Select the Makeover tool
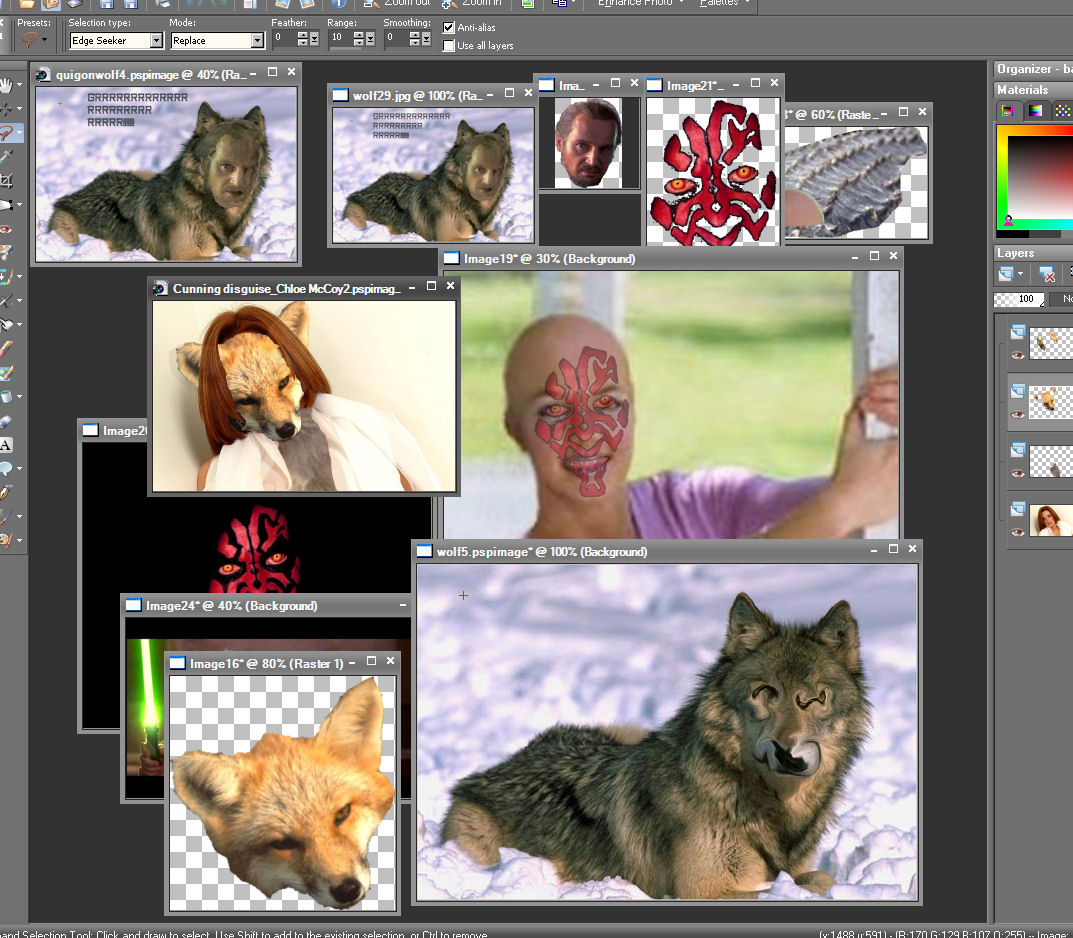 (6, 252)
